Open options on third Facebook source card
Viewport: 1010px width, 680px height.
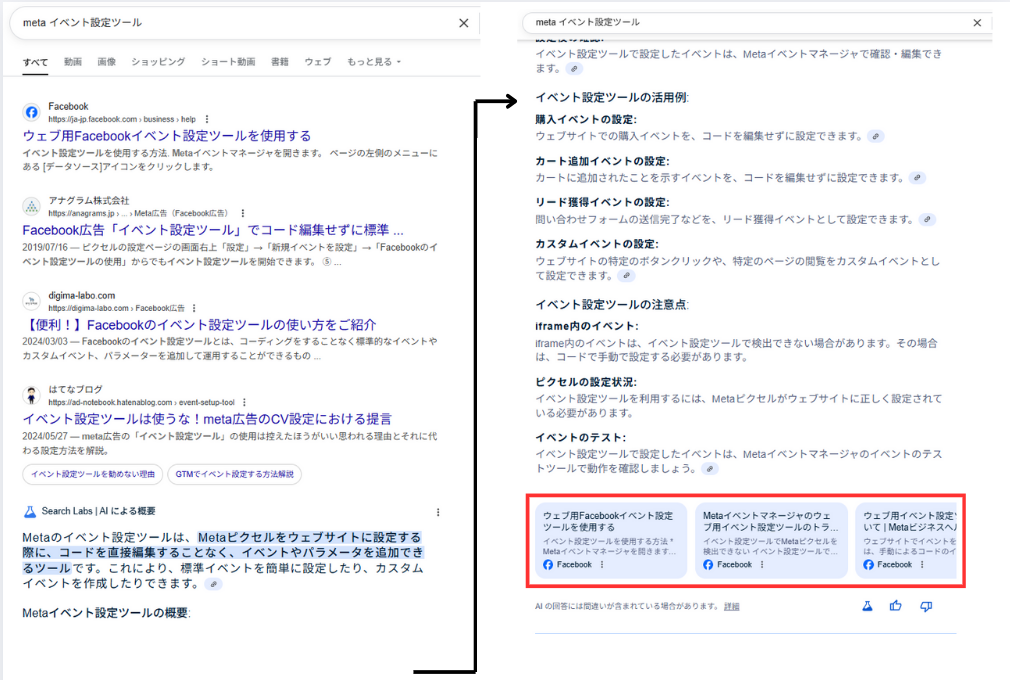[922, 565]
